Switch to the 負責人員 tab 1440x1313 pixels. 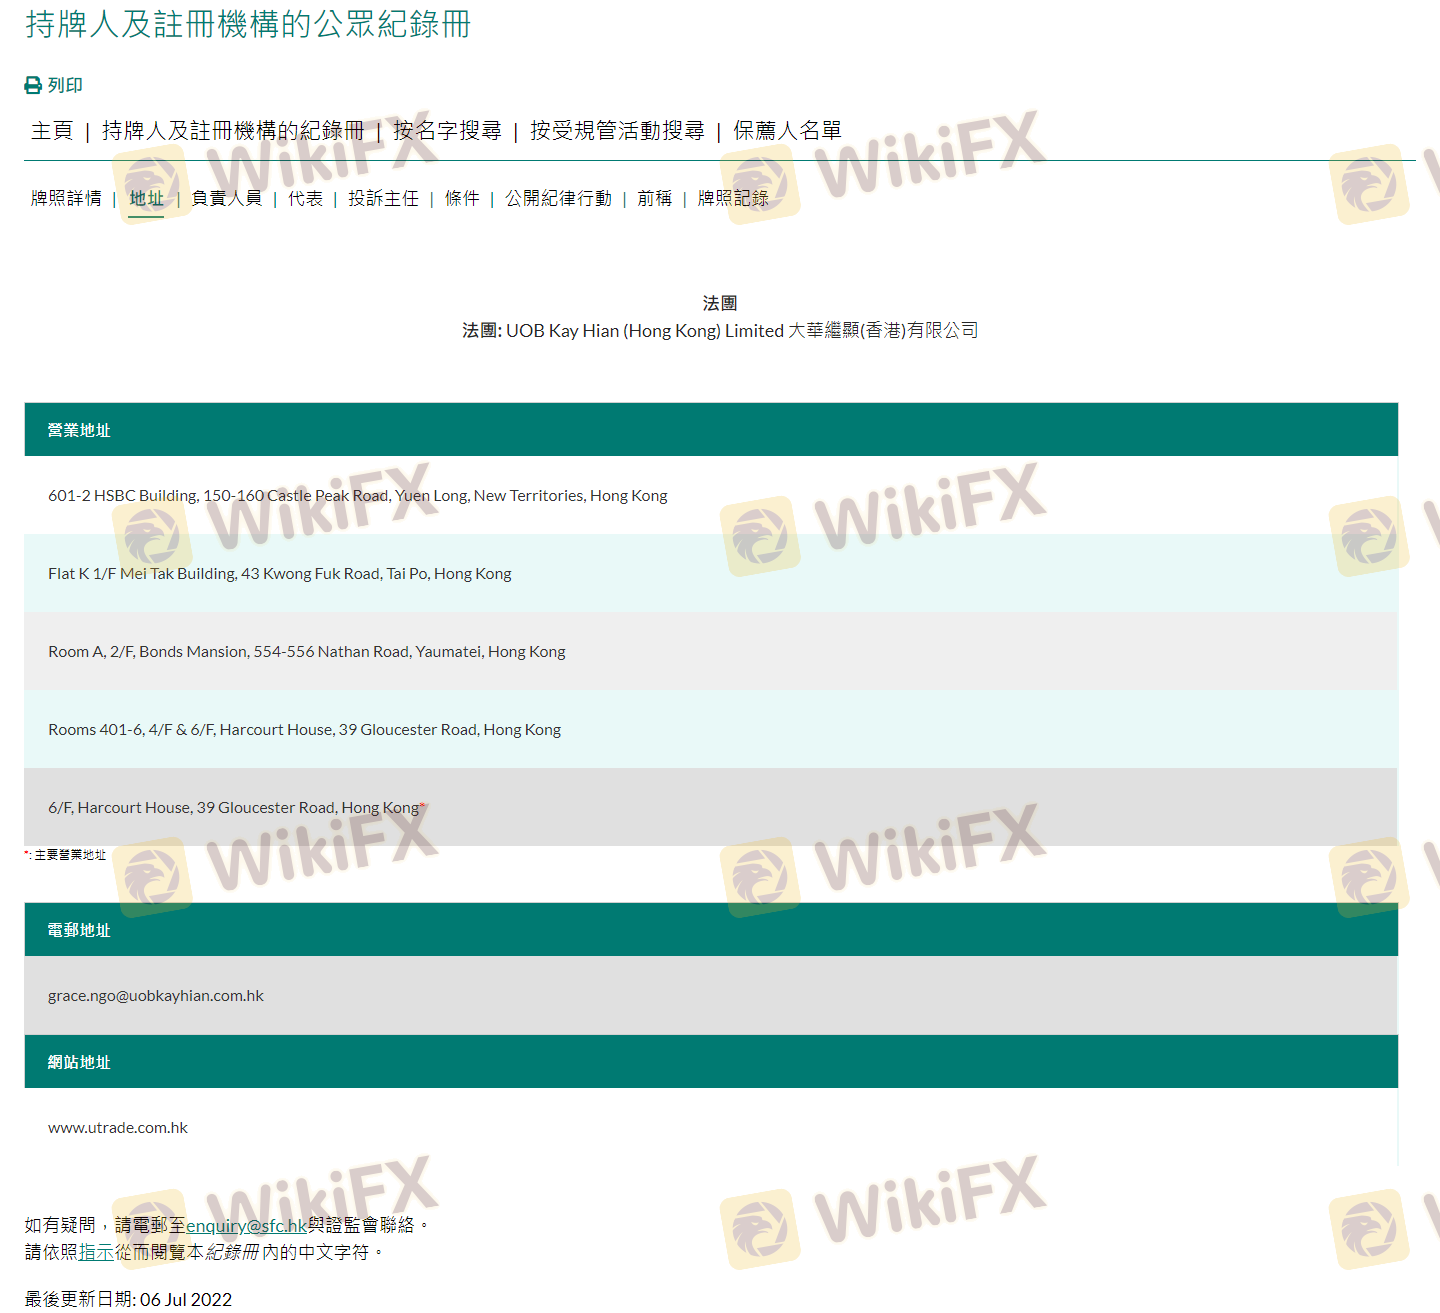[226, 199]
